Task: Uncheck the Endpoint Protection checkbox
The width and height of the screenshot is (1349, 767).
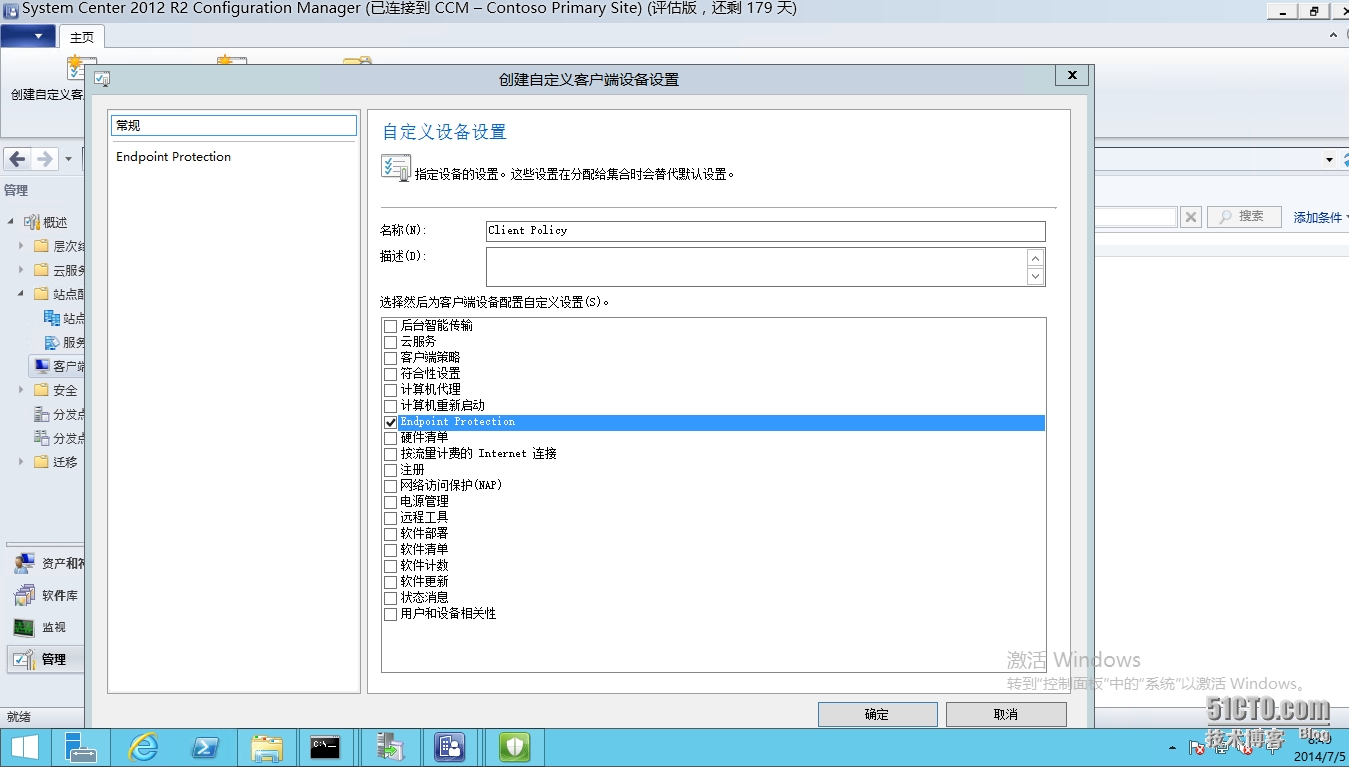Action: pyautogui.click(x=391, y=422)
